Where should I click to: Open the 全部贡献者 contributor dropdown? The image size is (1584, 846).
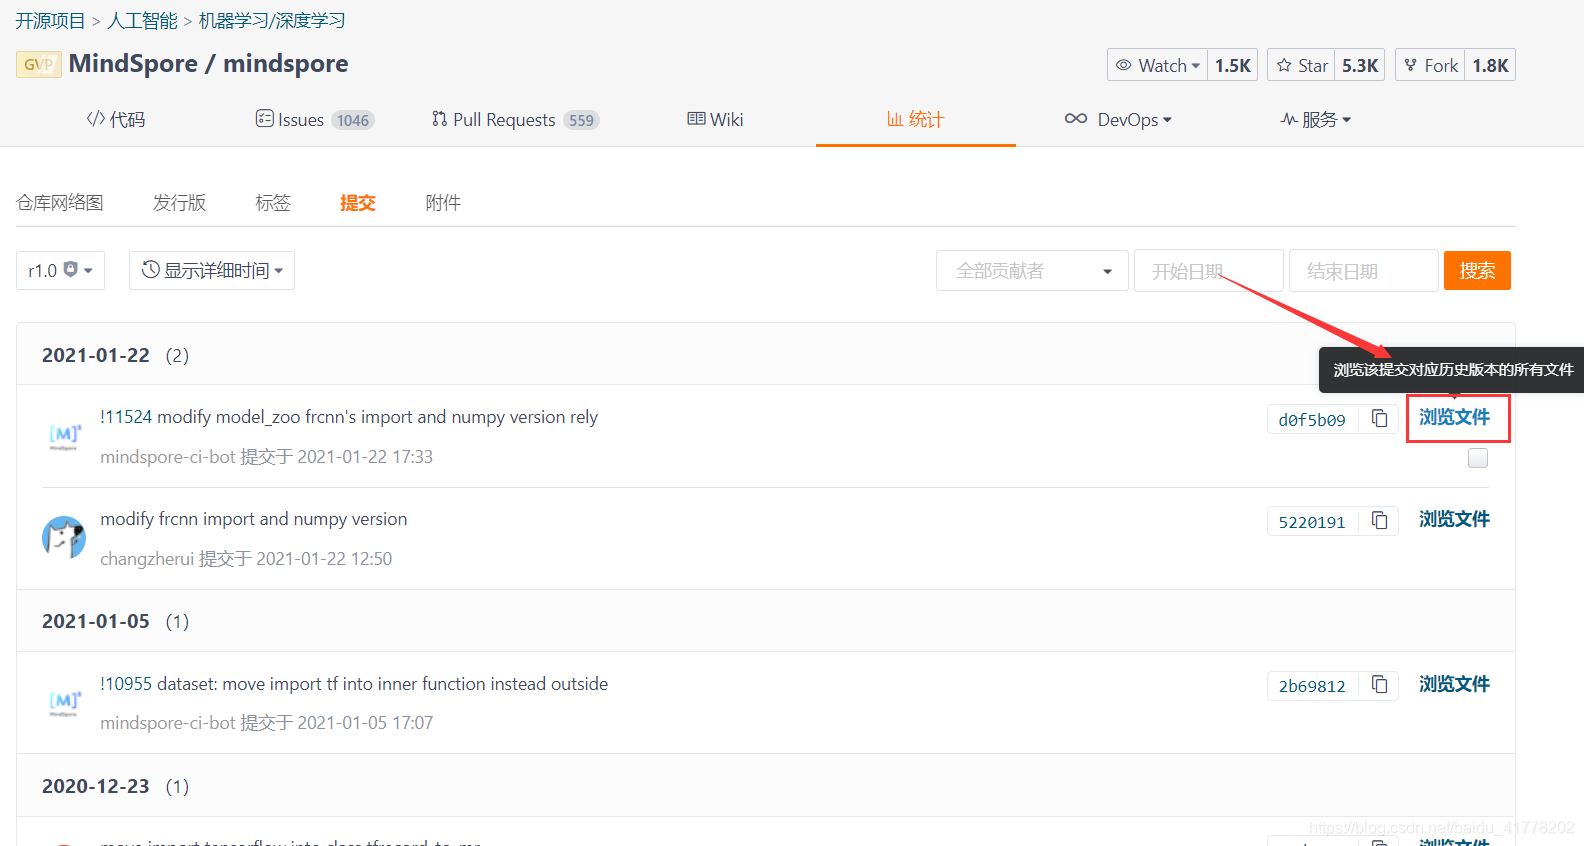(1032, 271)
